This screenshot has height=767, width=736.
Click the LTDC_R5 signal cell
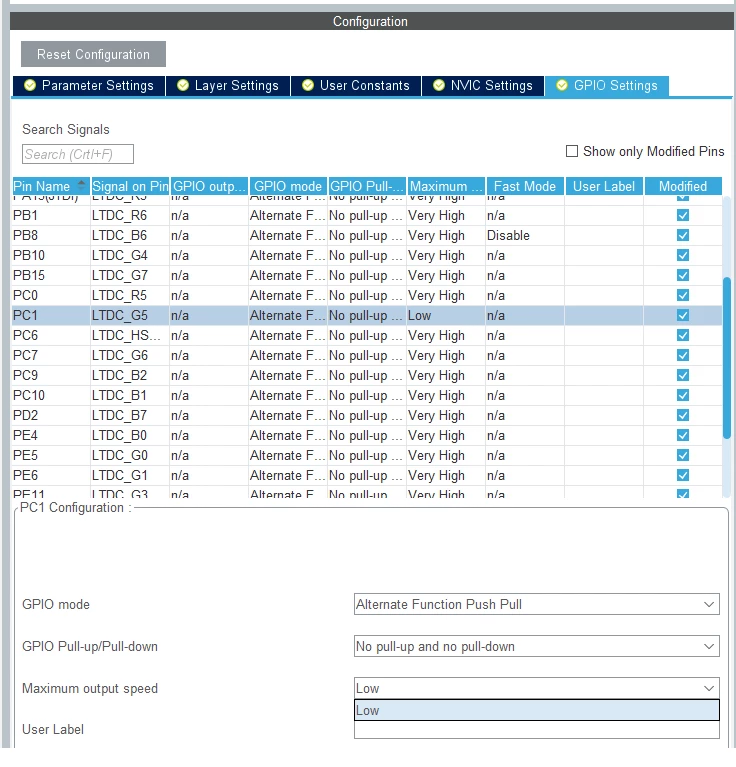click(130, 295)
